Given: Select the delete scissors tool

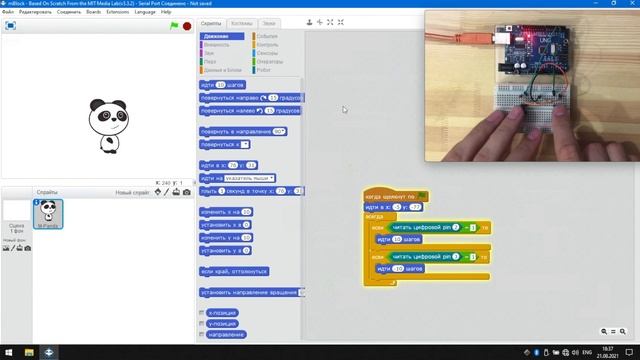Looking at the screenshot, I should [320, 22].
